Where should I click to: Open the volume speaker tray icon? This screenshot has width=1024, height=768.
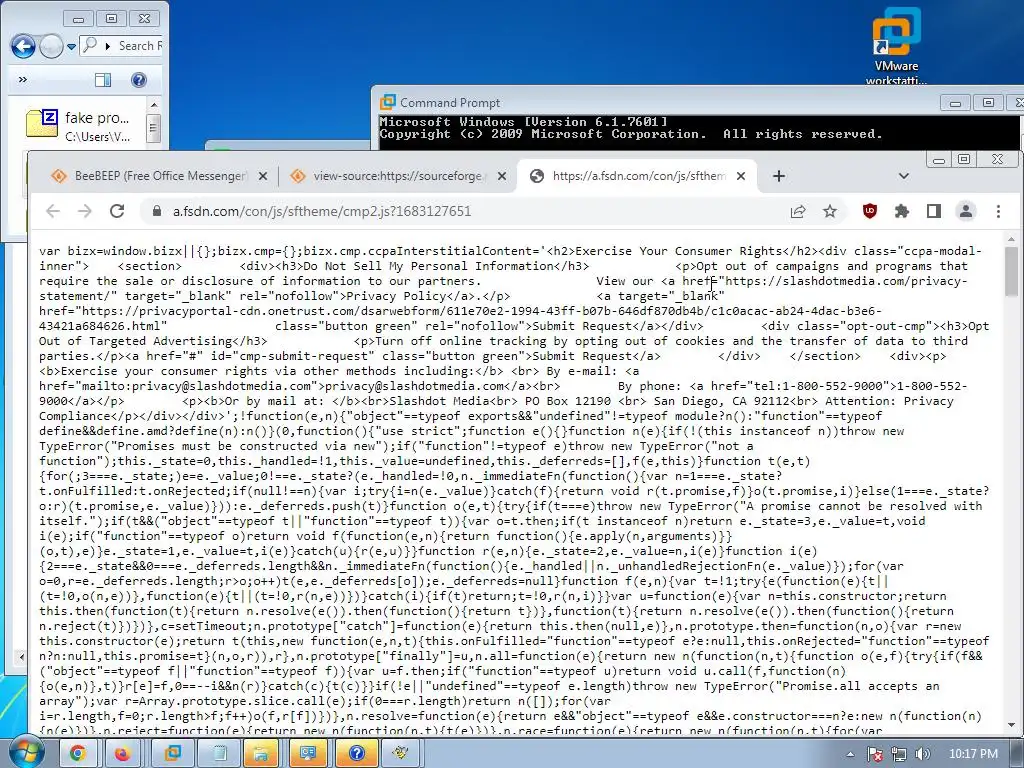pyautogui.click(x=922, y=754)
